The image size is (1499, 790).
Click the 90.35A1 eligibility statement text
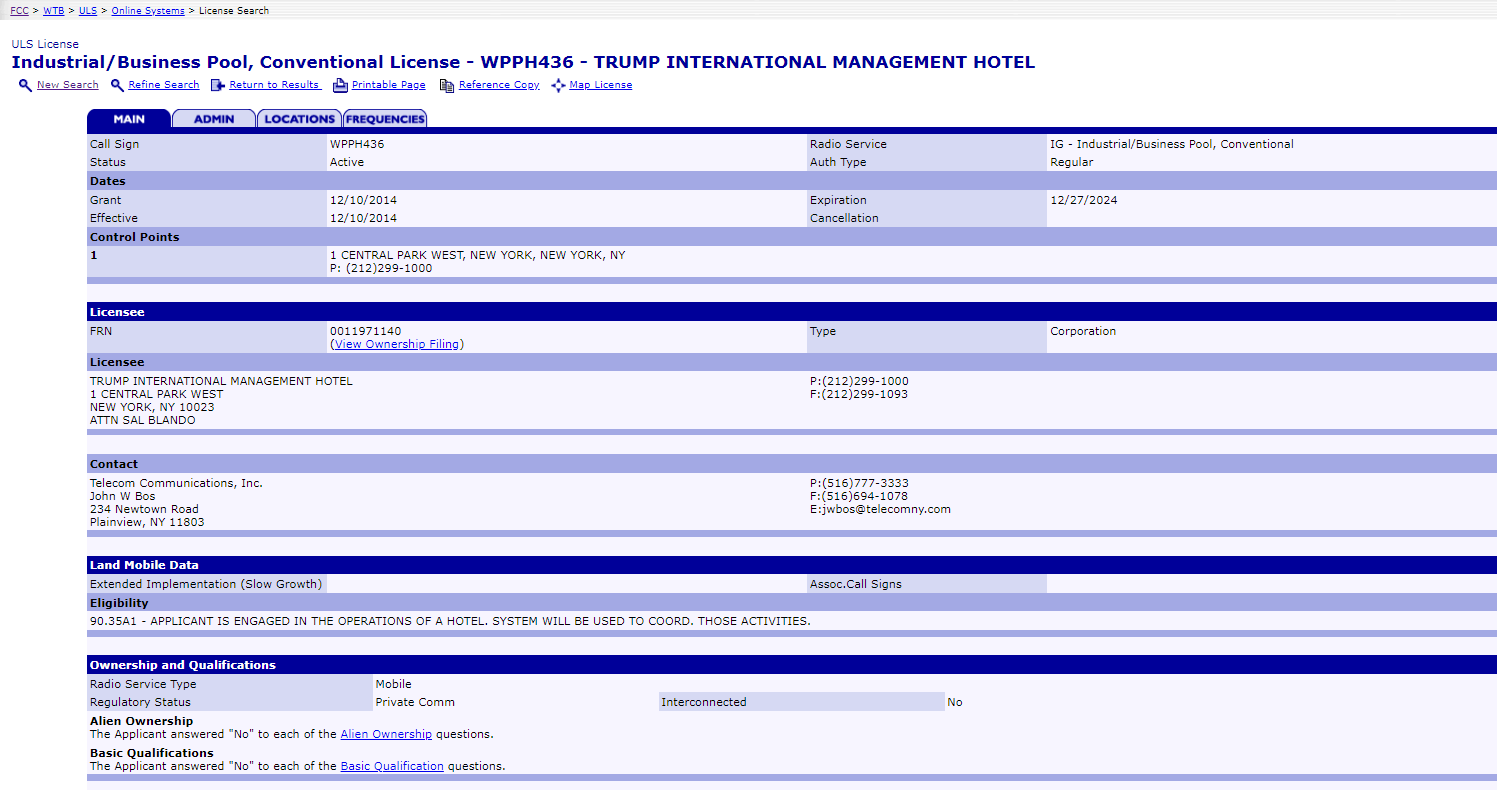[x=450, y=621]
